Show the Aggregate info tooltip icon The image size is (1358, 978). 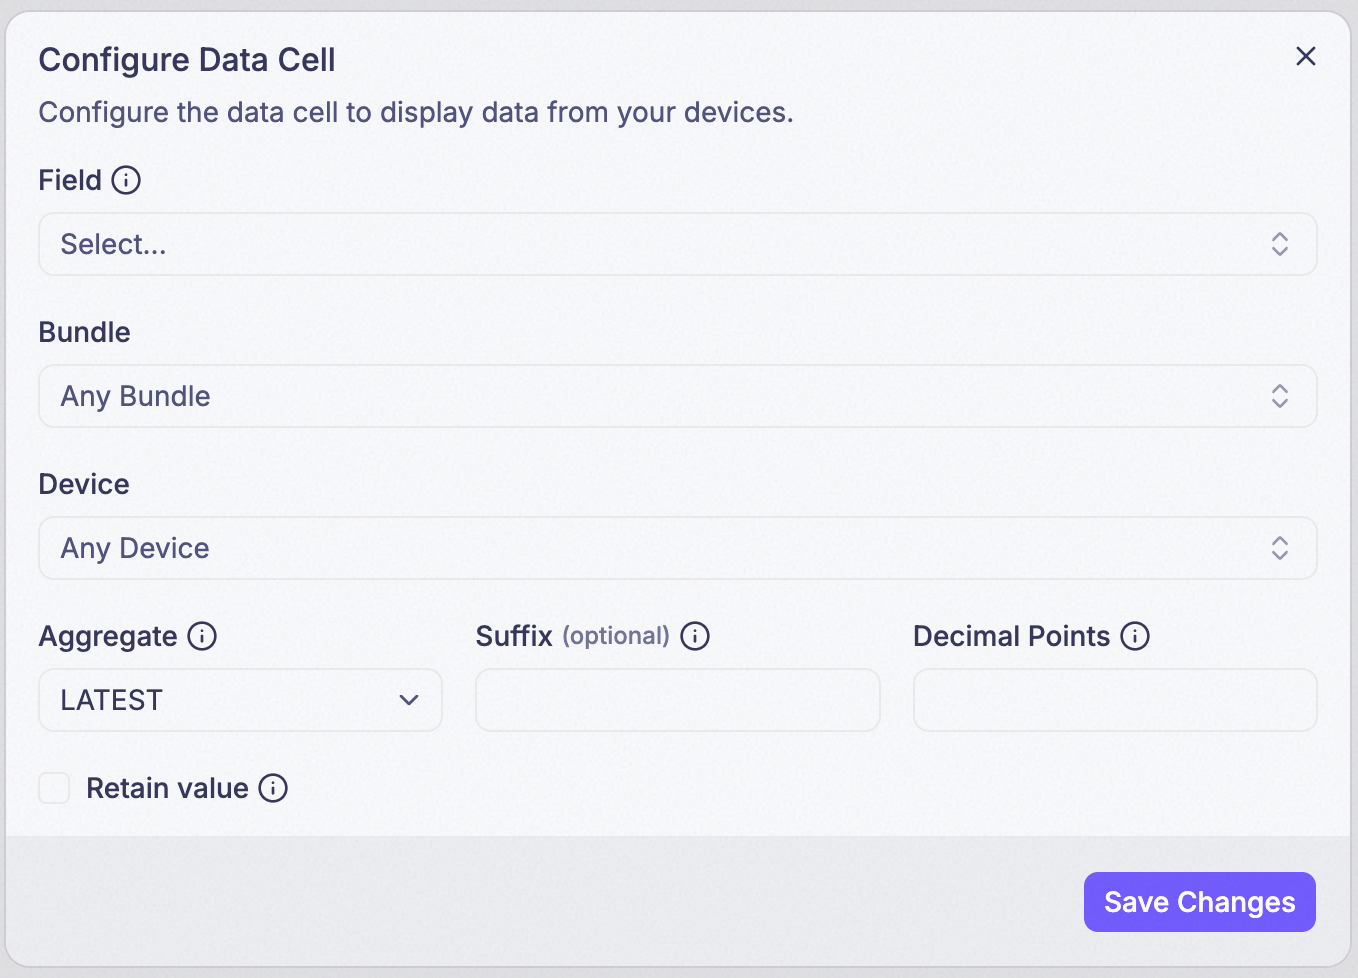(202, 636)
